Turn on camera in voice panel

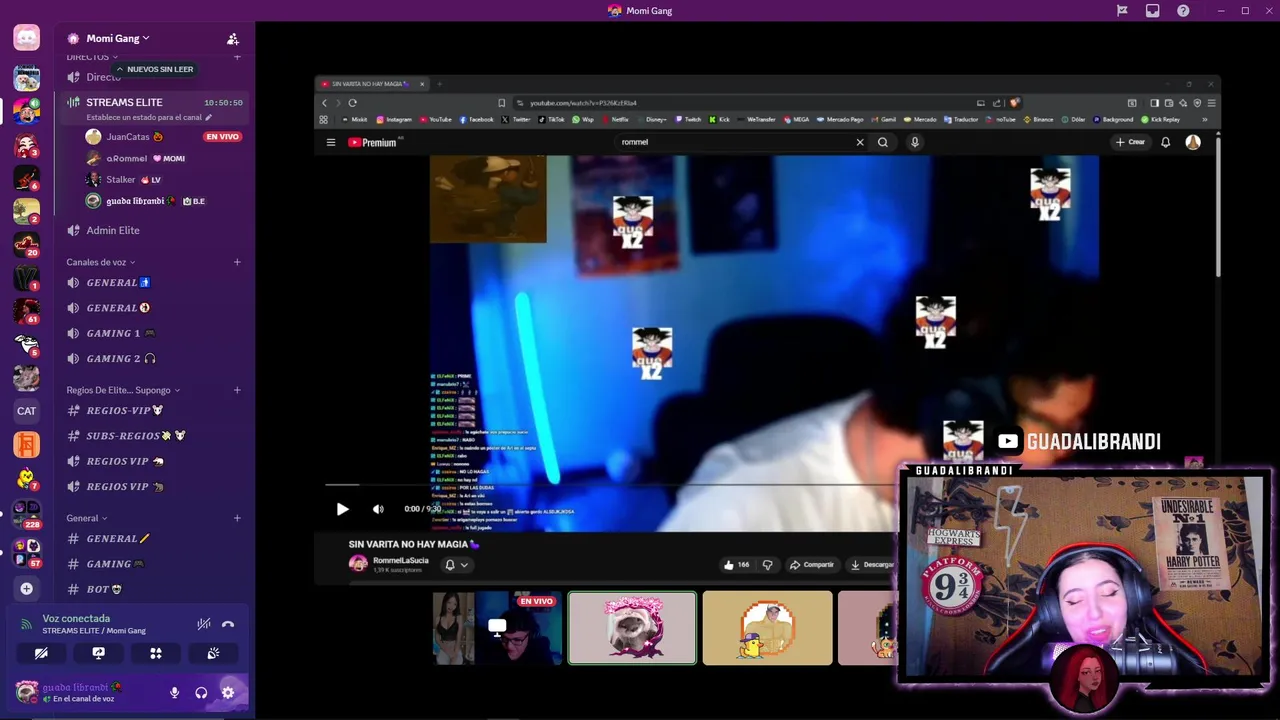(x=41, y=653)
